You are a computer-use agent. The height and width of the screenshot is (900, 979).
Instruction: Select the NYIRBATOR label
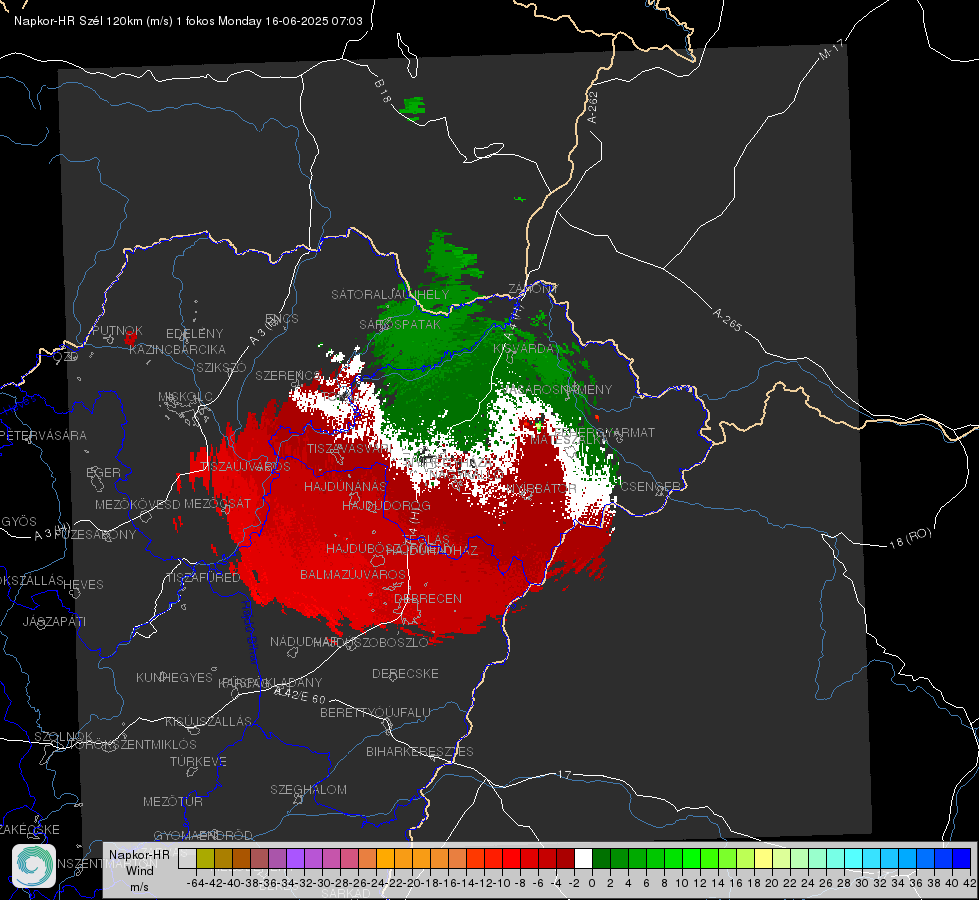click(541, 488)
